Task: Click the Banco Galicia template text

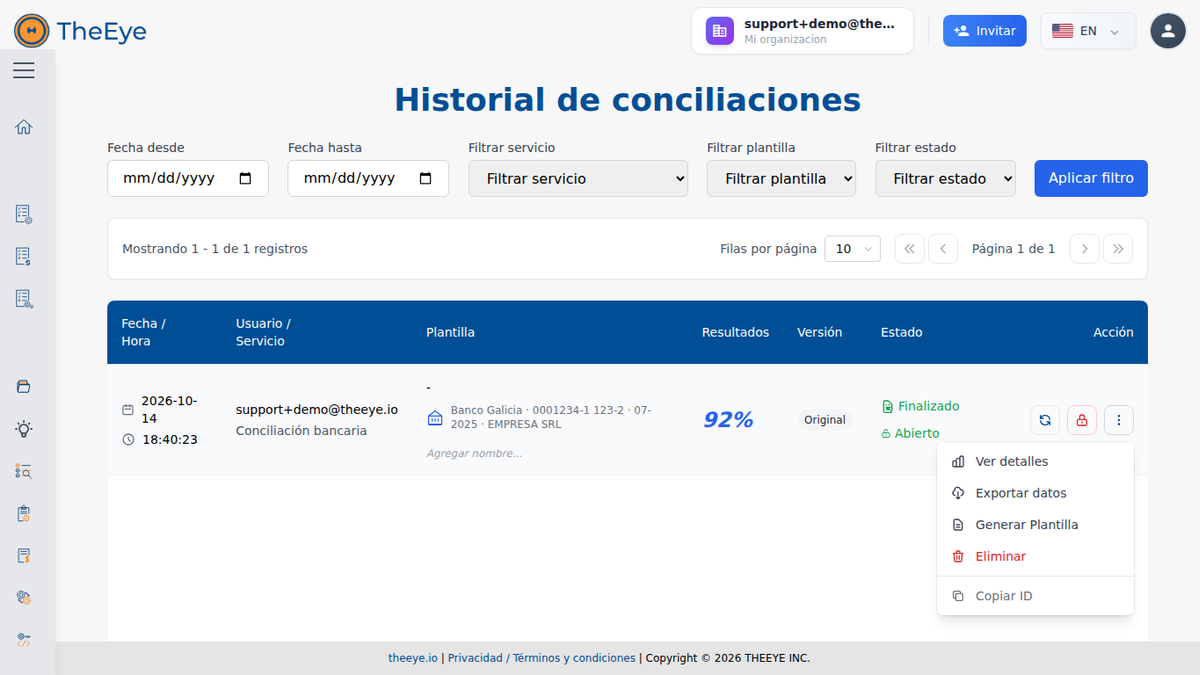Action: [551, 417]
